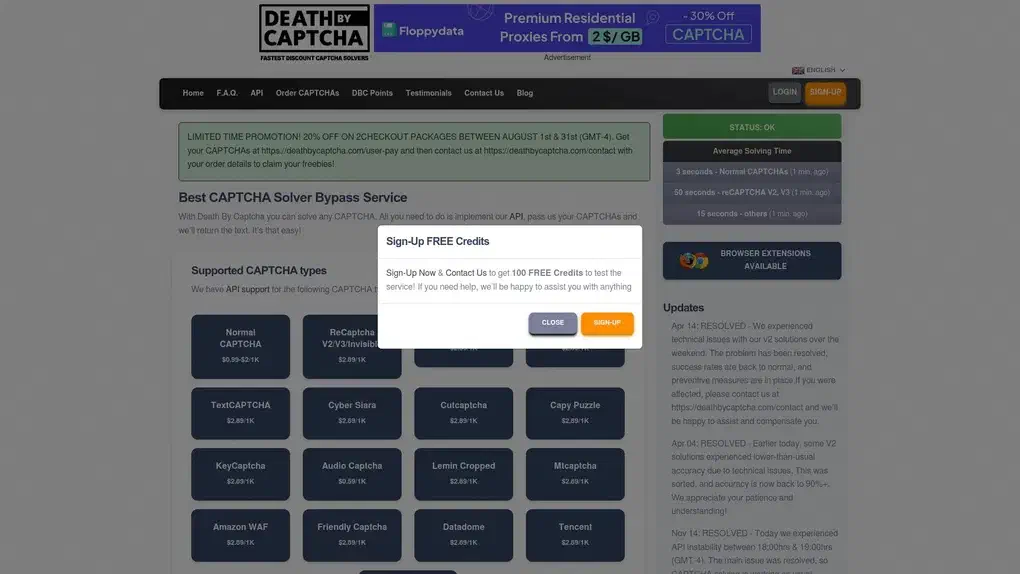
Task: Open the F.A.Q. menu item
Action: pyautogui.click(x=227, y=93)
